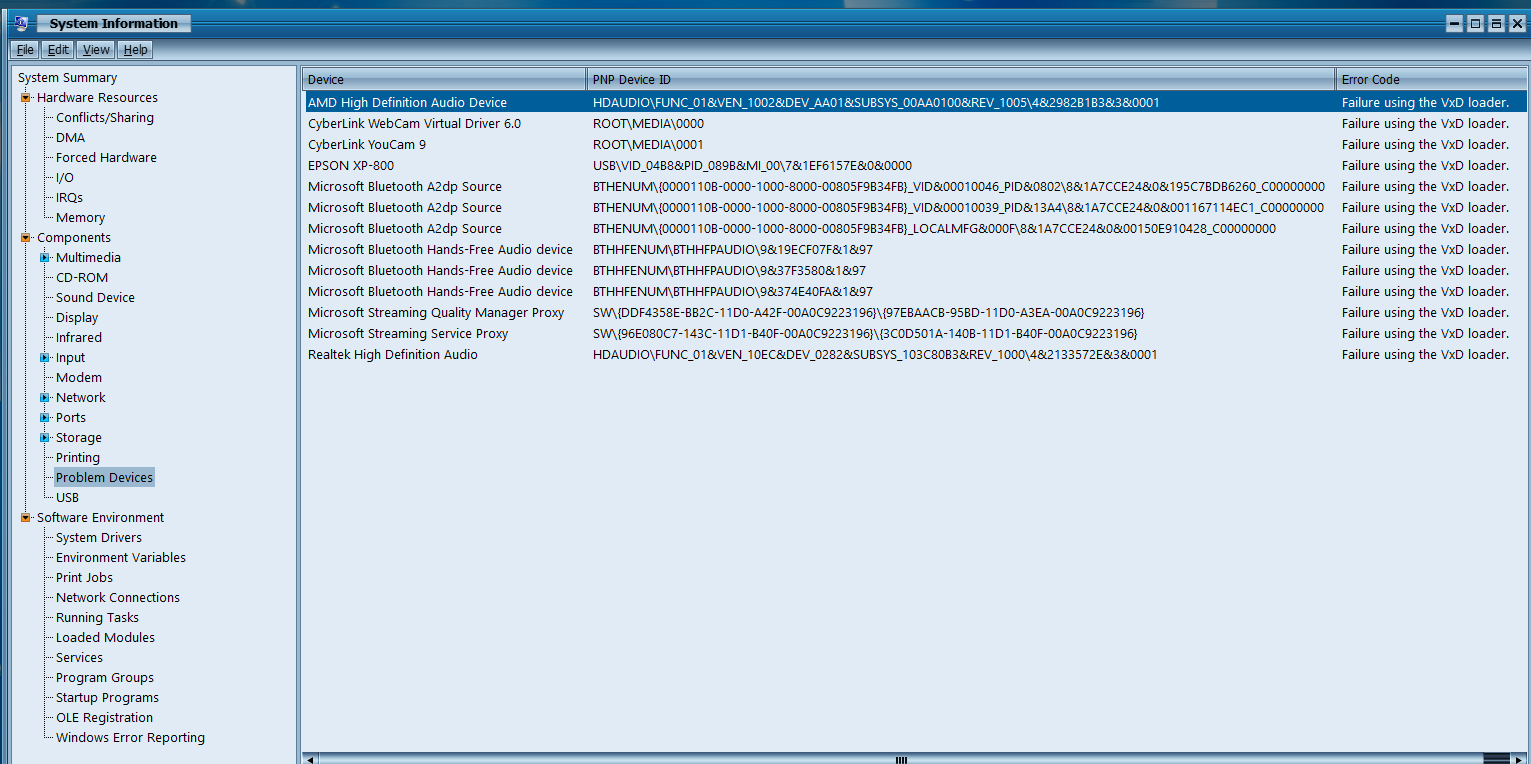
Task: Click BTHHFENUM\BTHHFPAUDIO\9&19ECF07F&1&97 cell
Action: click(733, 250)
